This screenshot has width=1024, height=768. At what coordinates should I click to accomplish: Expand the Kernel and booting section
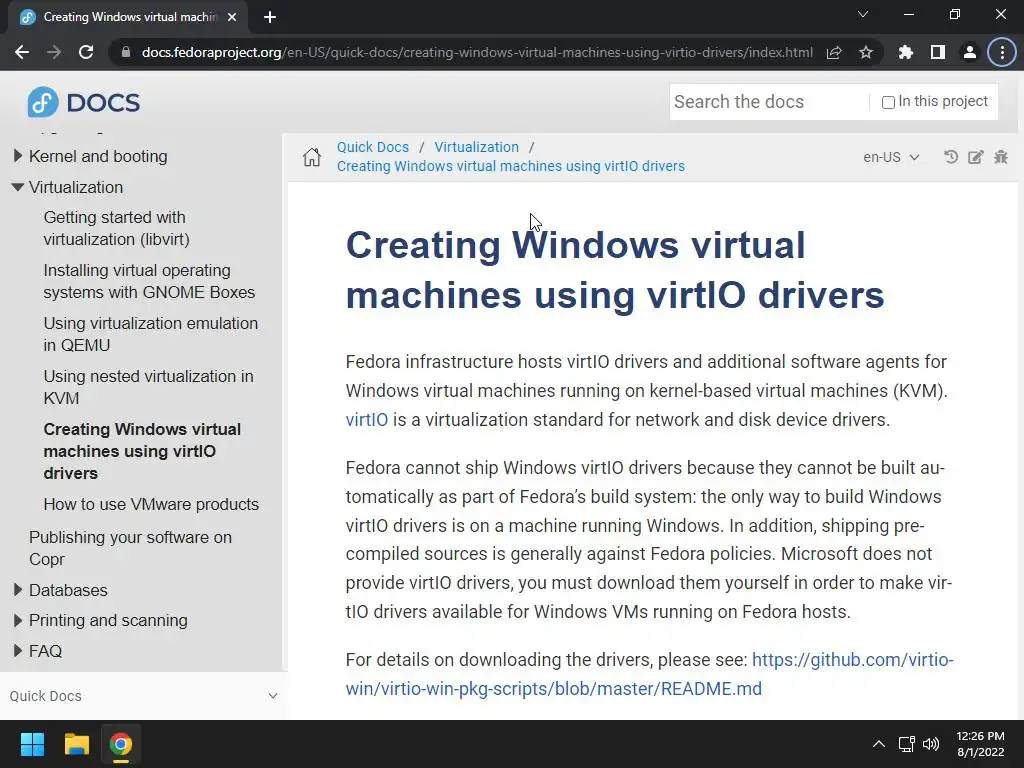point(18,156)
